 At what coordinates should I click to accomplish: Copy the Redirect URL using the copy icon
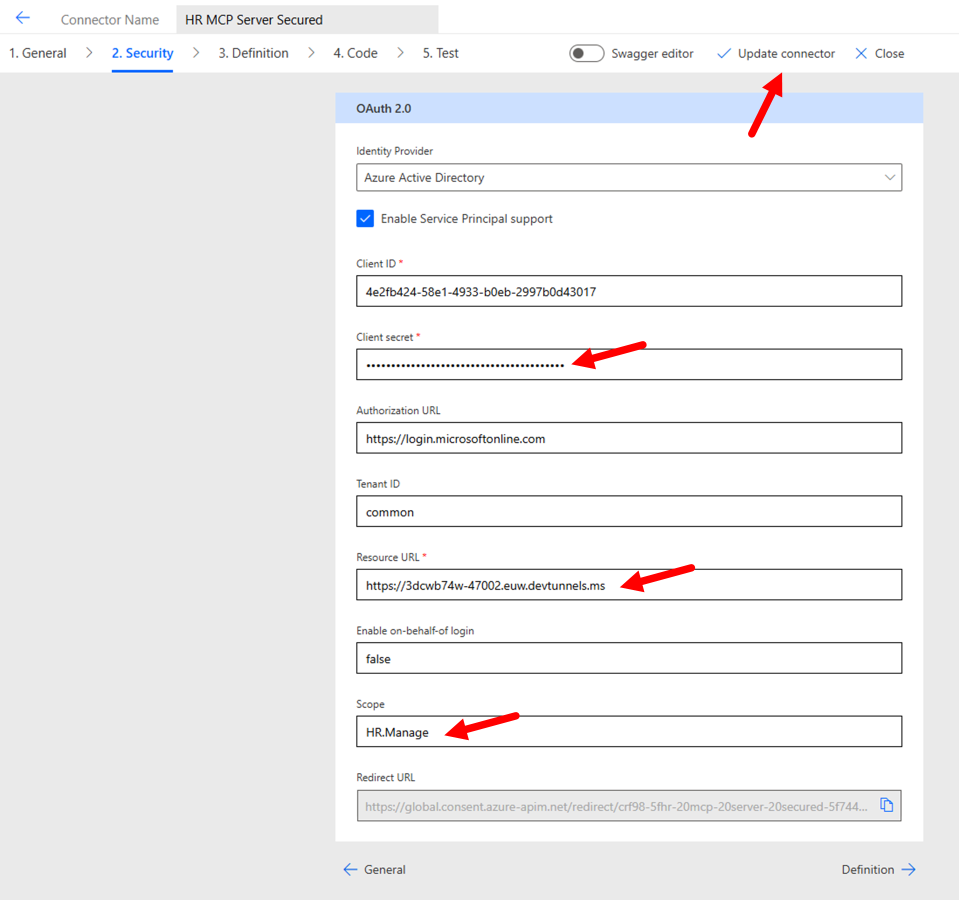click(x=887, y=805)
